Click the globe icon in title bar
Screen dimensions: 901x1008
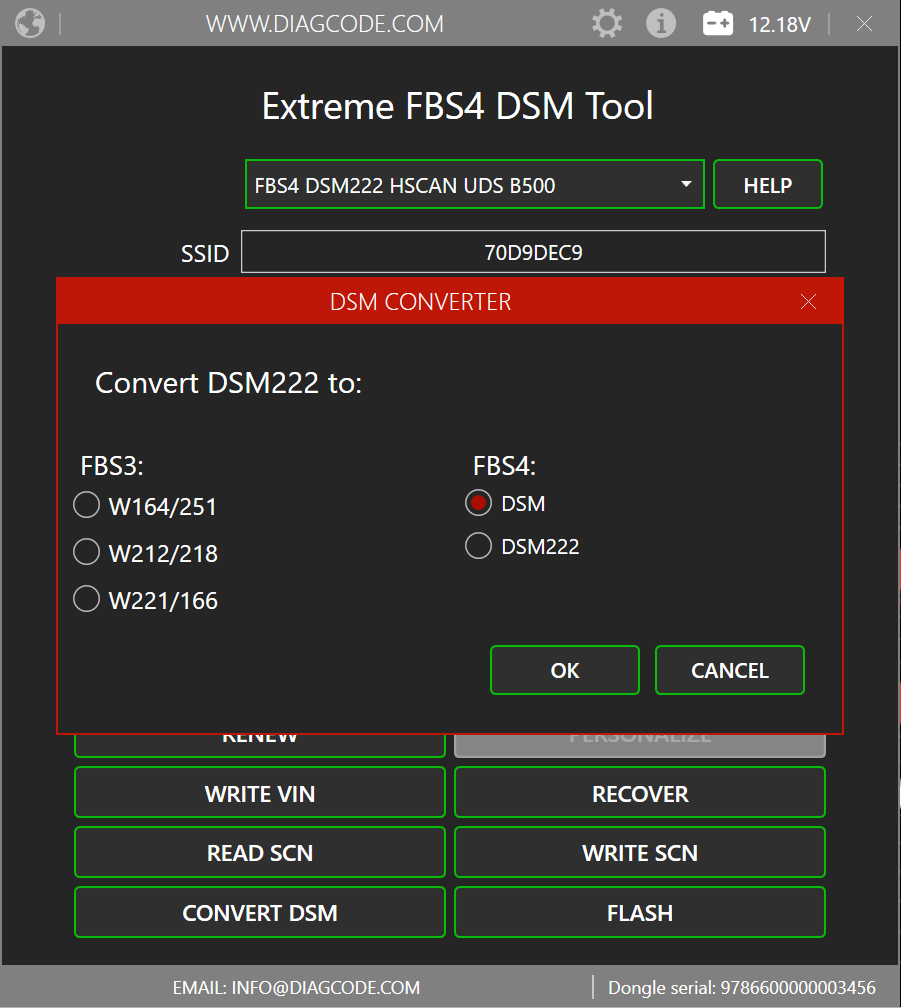[x=30, y=23]
